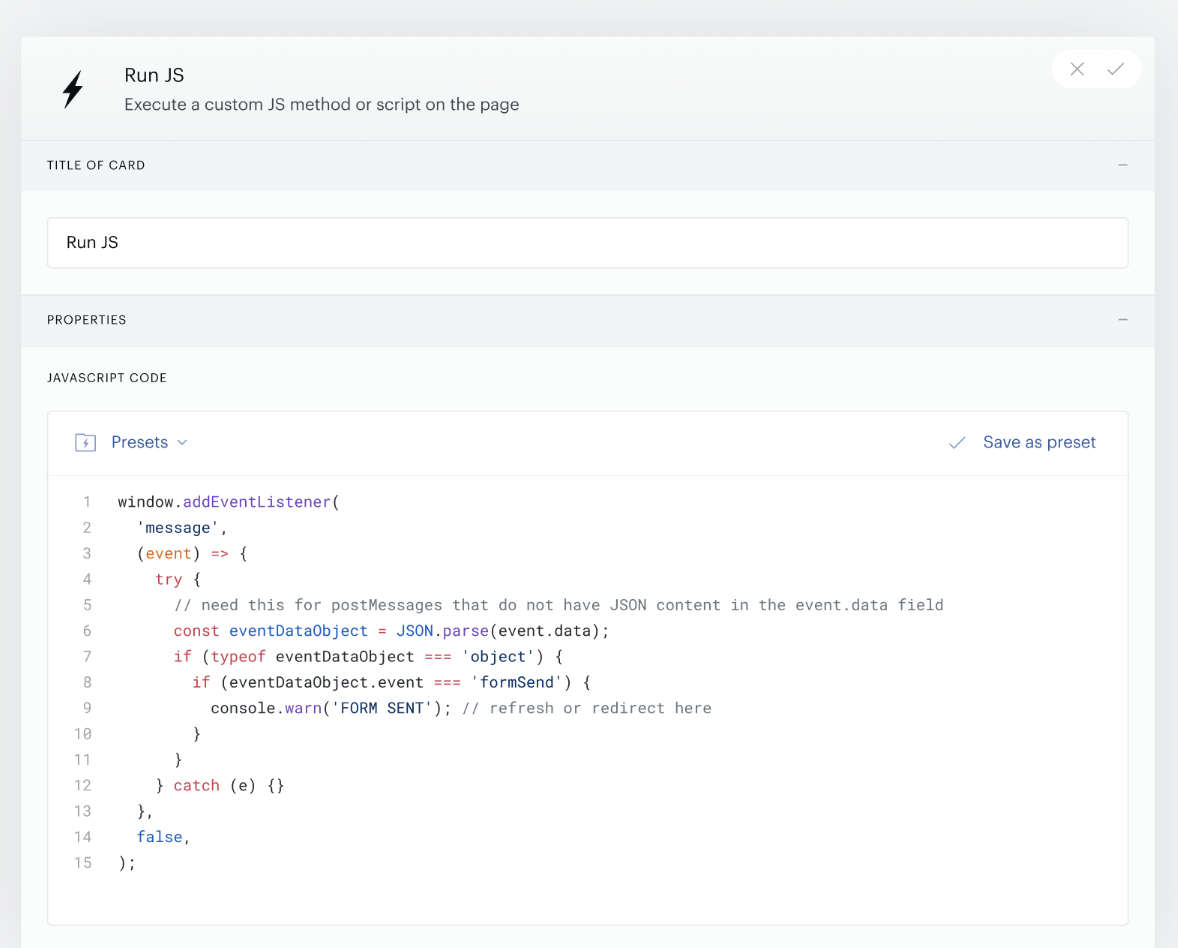The image size is (1178, 948).
Task: Click the checkmark beside Save as preset
Action: [x=957, y=442]
